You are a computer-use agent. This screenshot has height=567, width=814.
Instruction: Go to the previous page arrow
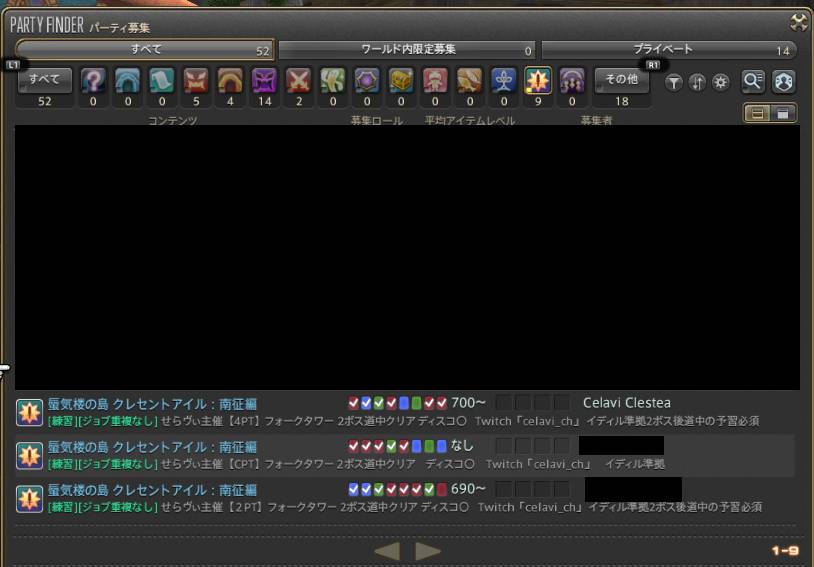click(x=387, y=551)
